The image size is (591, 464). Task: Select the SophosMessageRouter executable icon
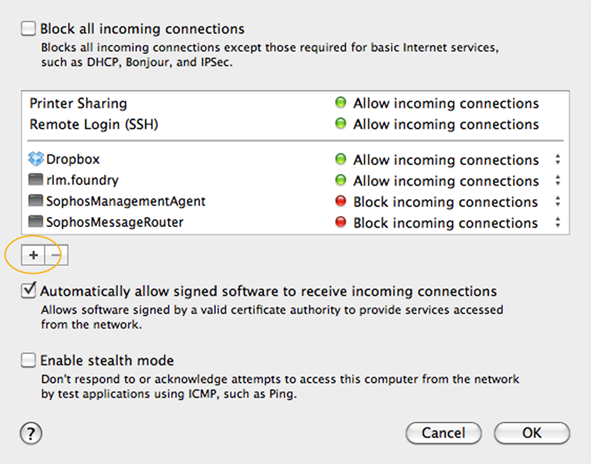coord(35,222)
